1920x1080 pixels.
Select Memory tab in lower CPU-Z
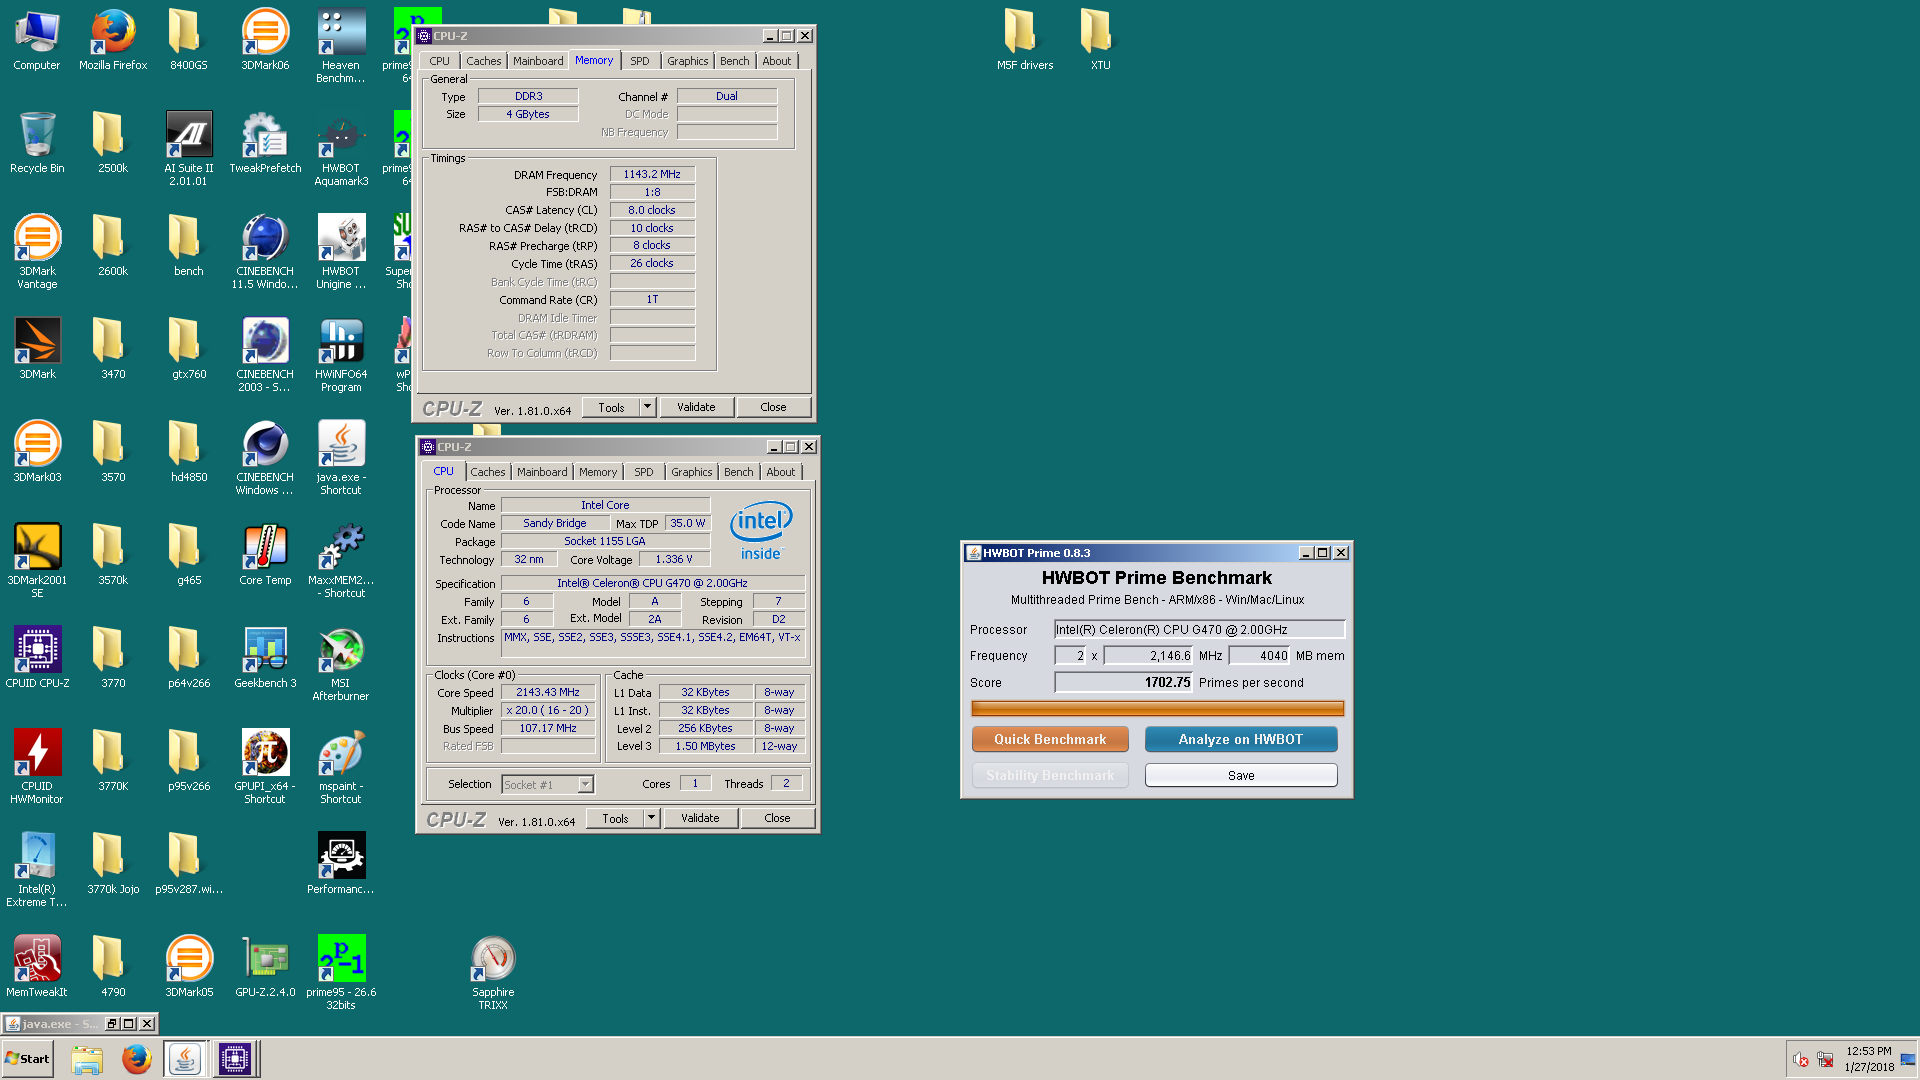point(598,472)
